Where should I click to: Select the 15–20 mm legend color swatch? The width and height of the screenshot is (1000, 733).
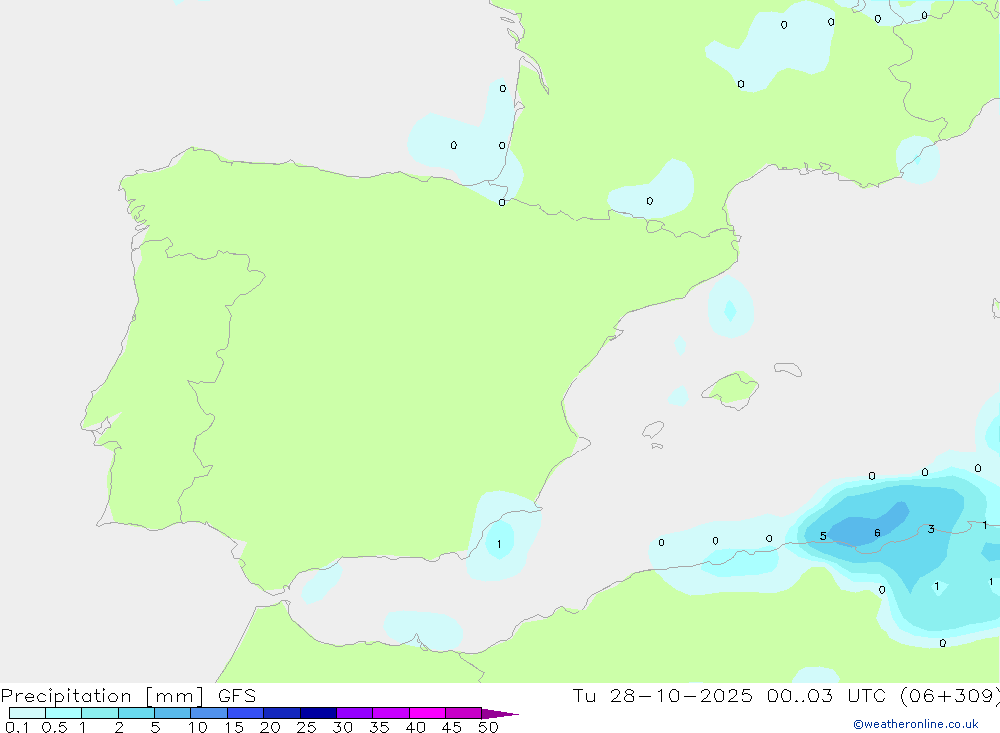pyautogui.click(x=245, y=713)
